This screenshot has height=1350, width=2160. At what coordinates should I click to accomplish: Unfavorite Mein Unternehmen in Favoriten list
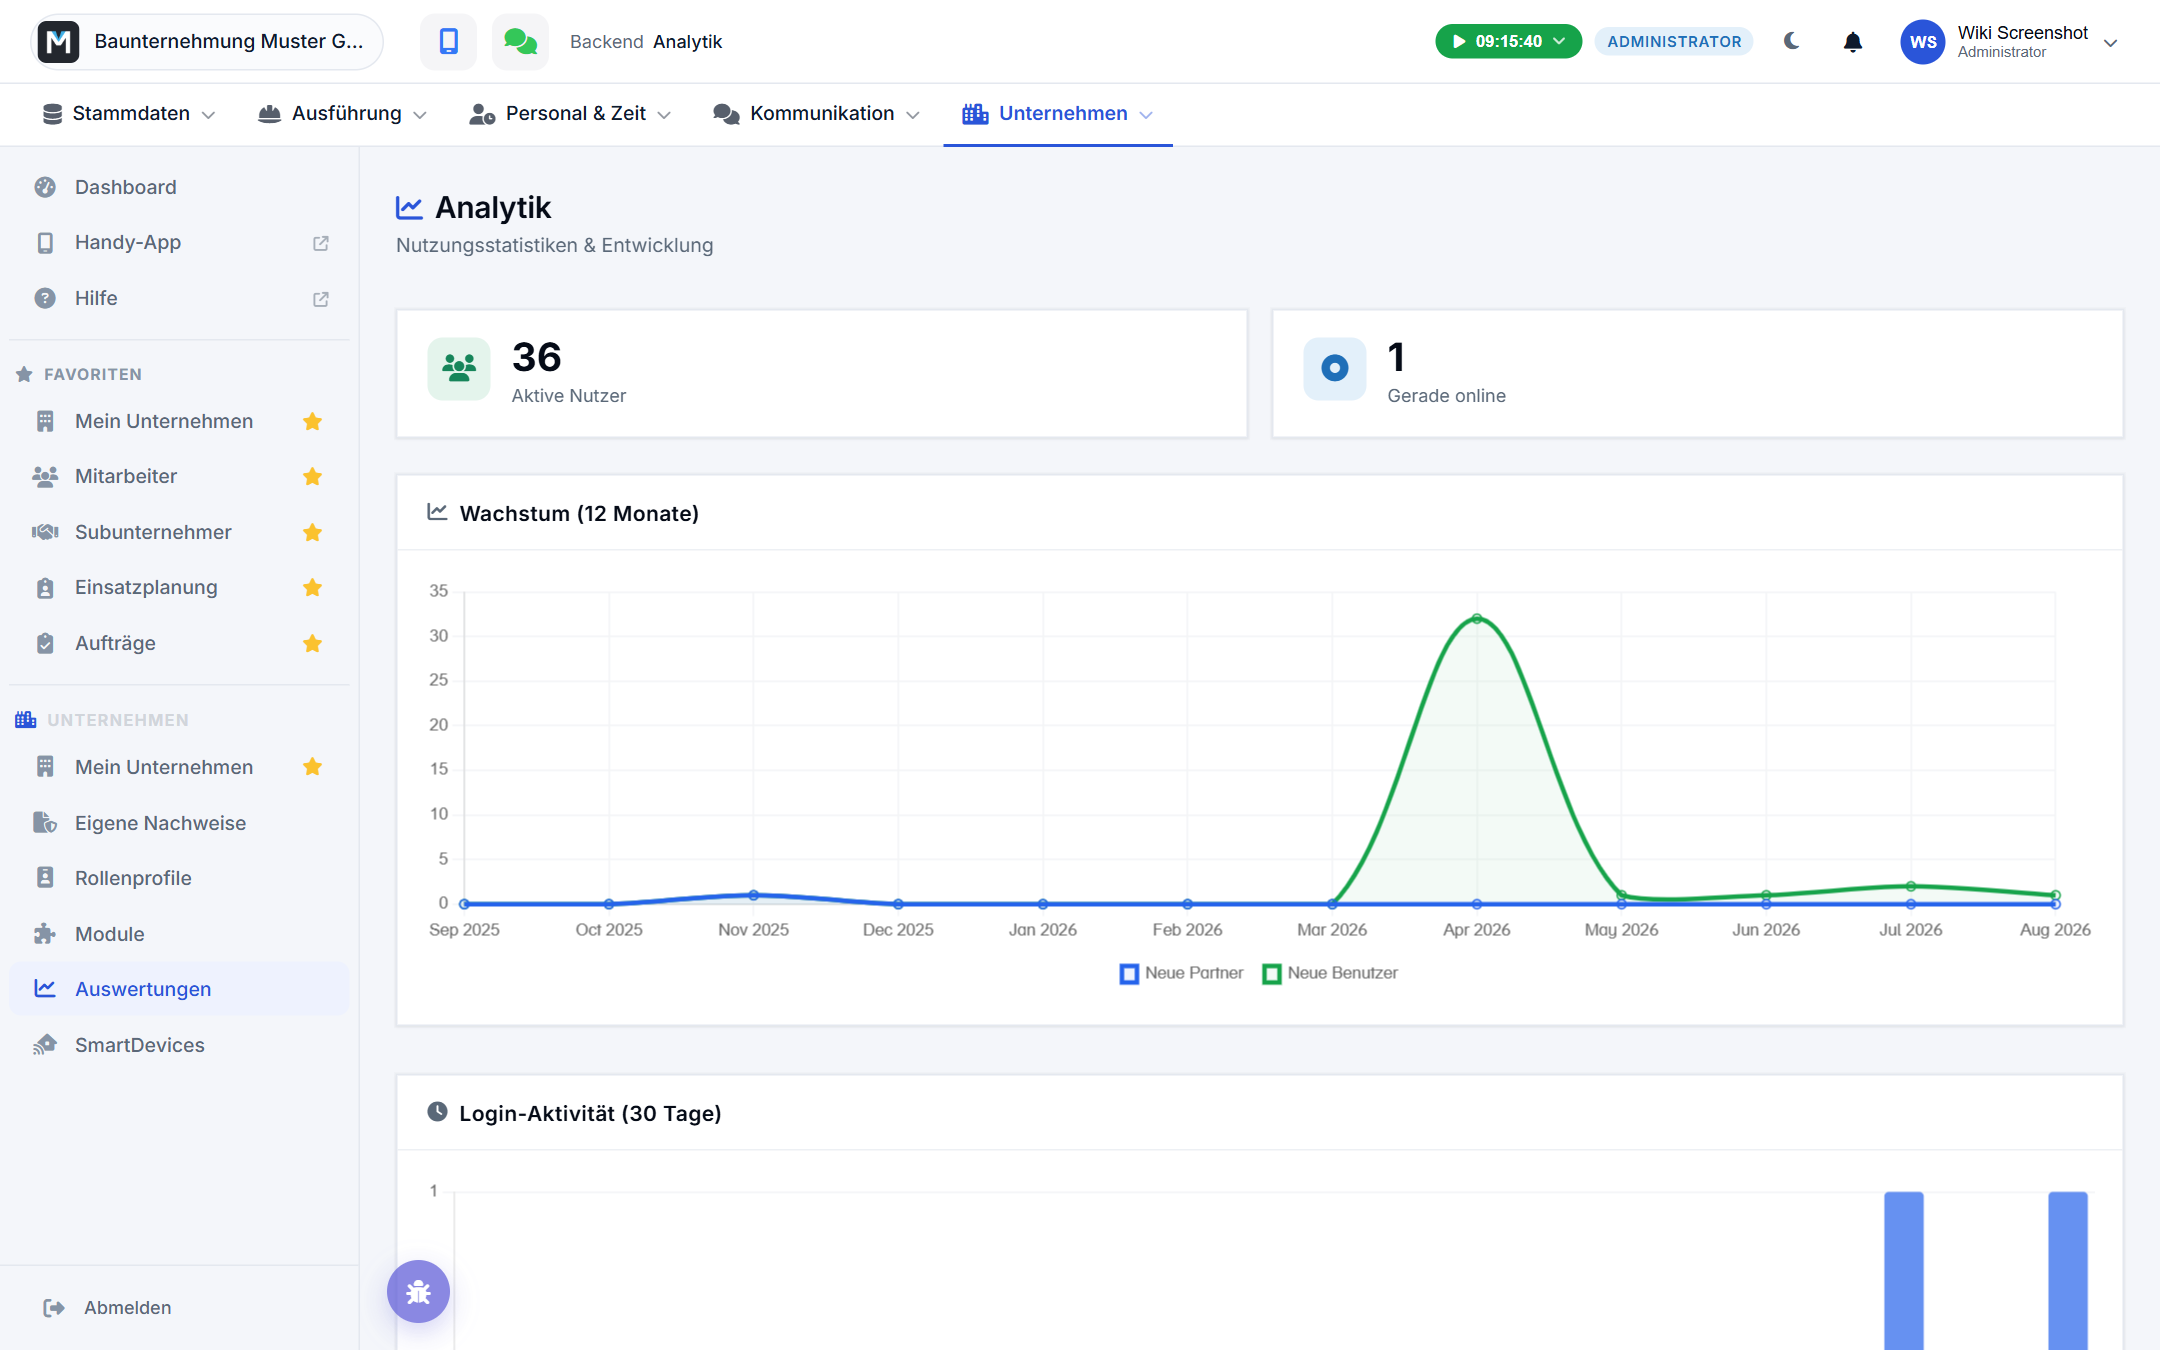click(x=313, y=421)
